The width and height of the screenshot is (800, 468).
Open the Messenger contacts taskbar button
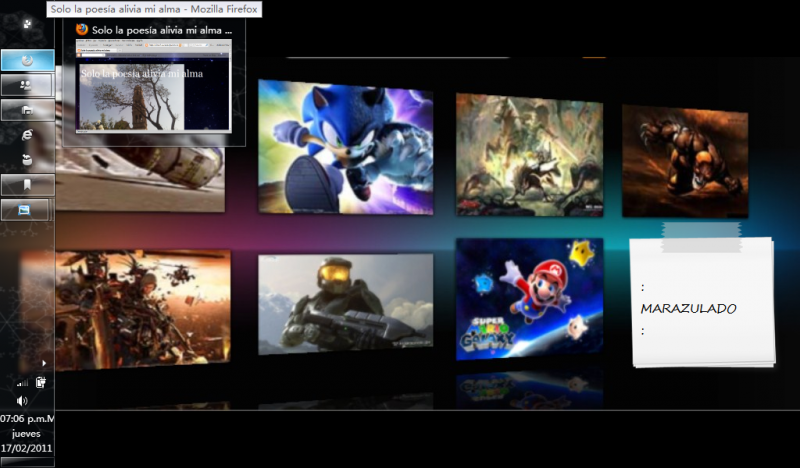27,85
